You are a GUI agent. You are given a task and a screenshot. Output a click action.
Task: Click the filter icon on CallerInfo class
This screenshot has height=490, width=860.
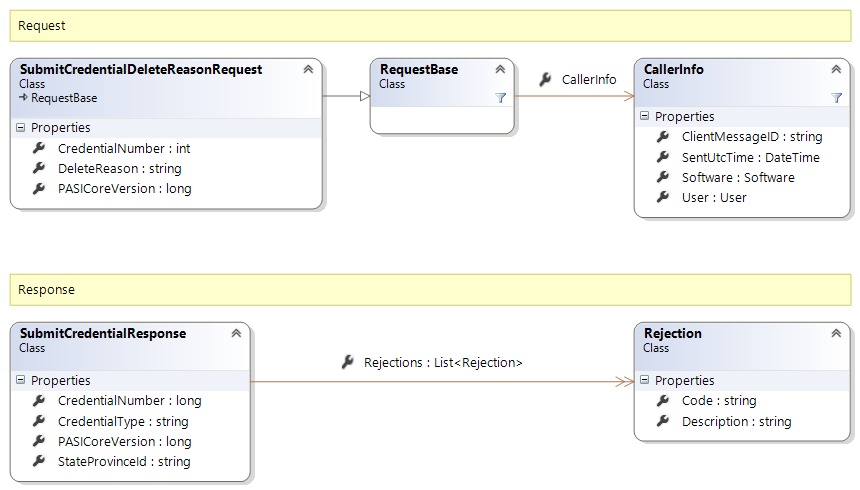[836, 98]
